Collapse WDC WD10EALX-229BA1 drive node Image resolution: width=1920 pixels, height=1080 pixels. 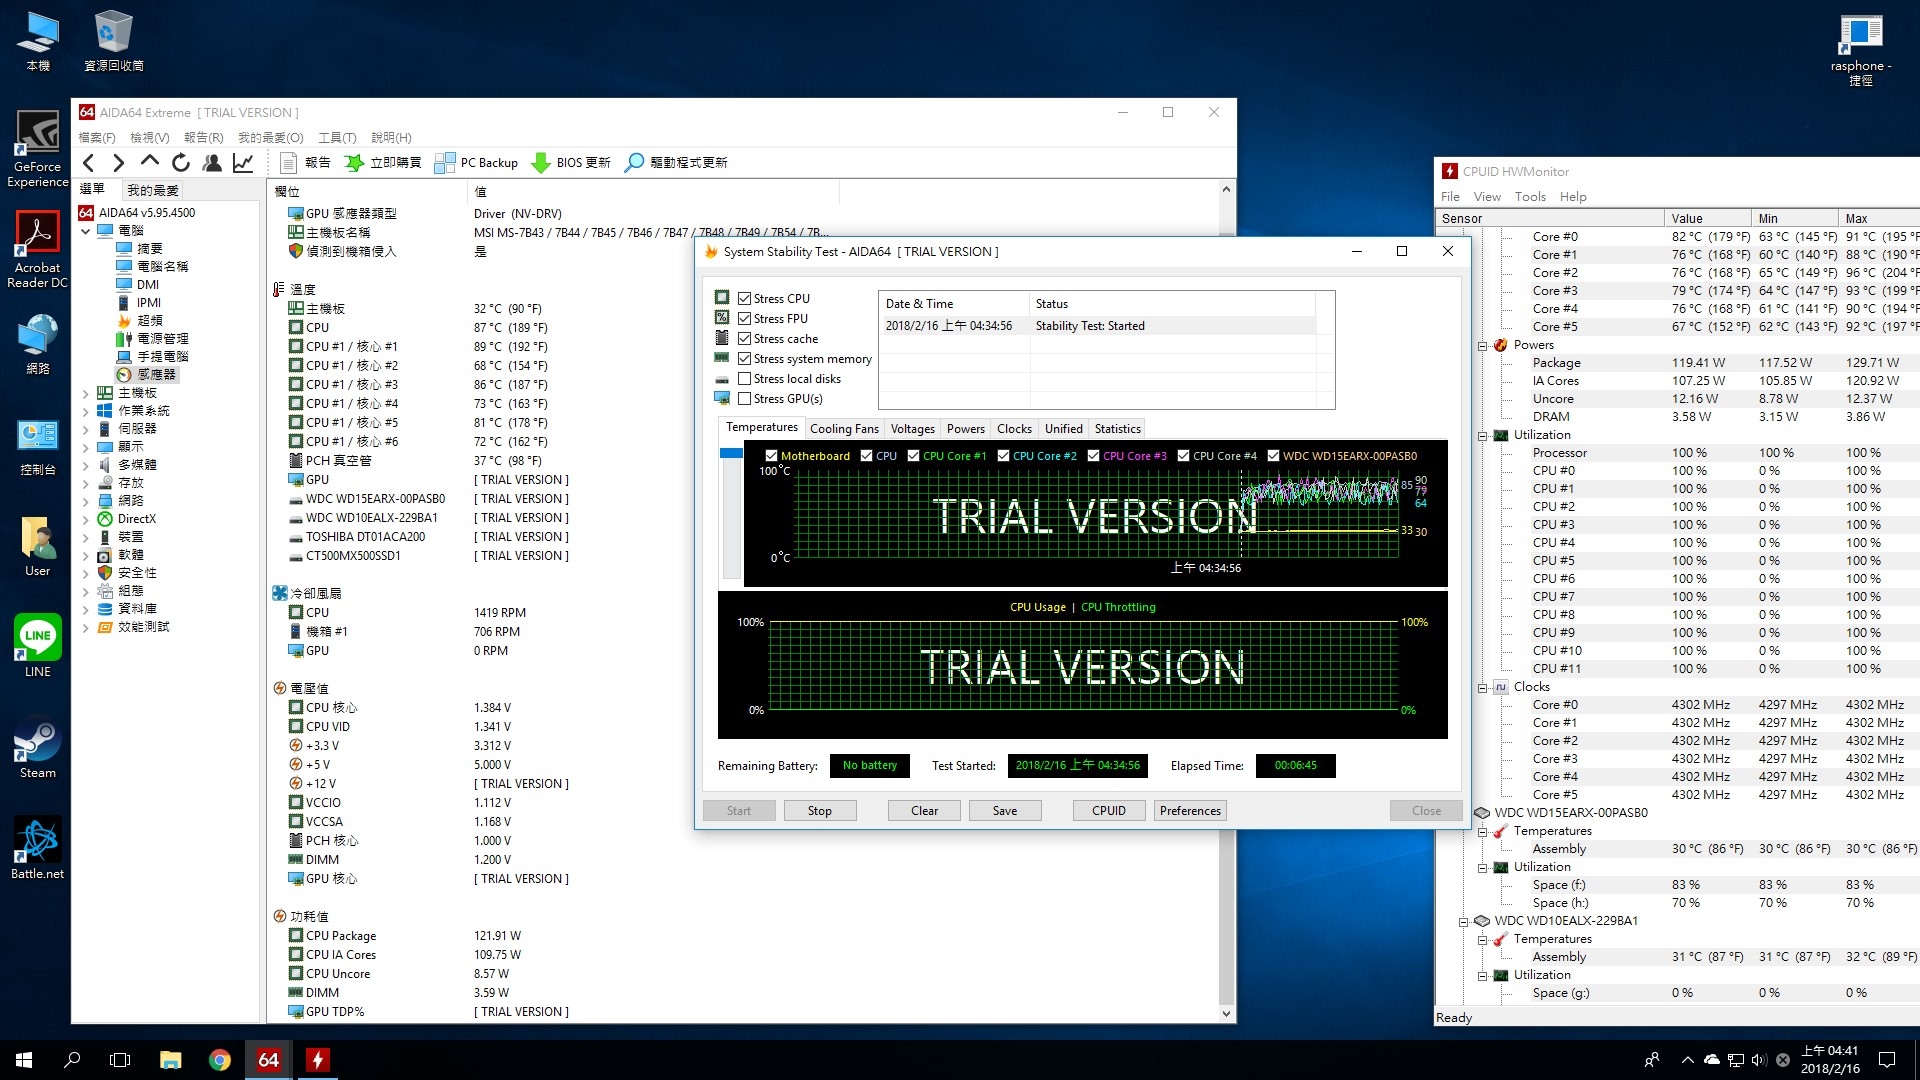tap(1463, 921)
